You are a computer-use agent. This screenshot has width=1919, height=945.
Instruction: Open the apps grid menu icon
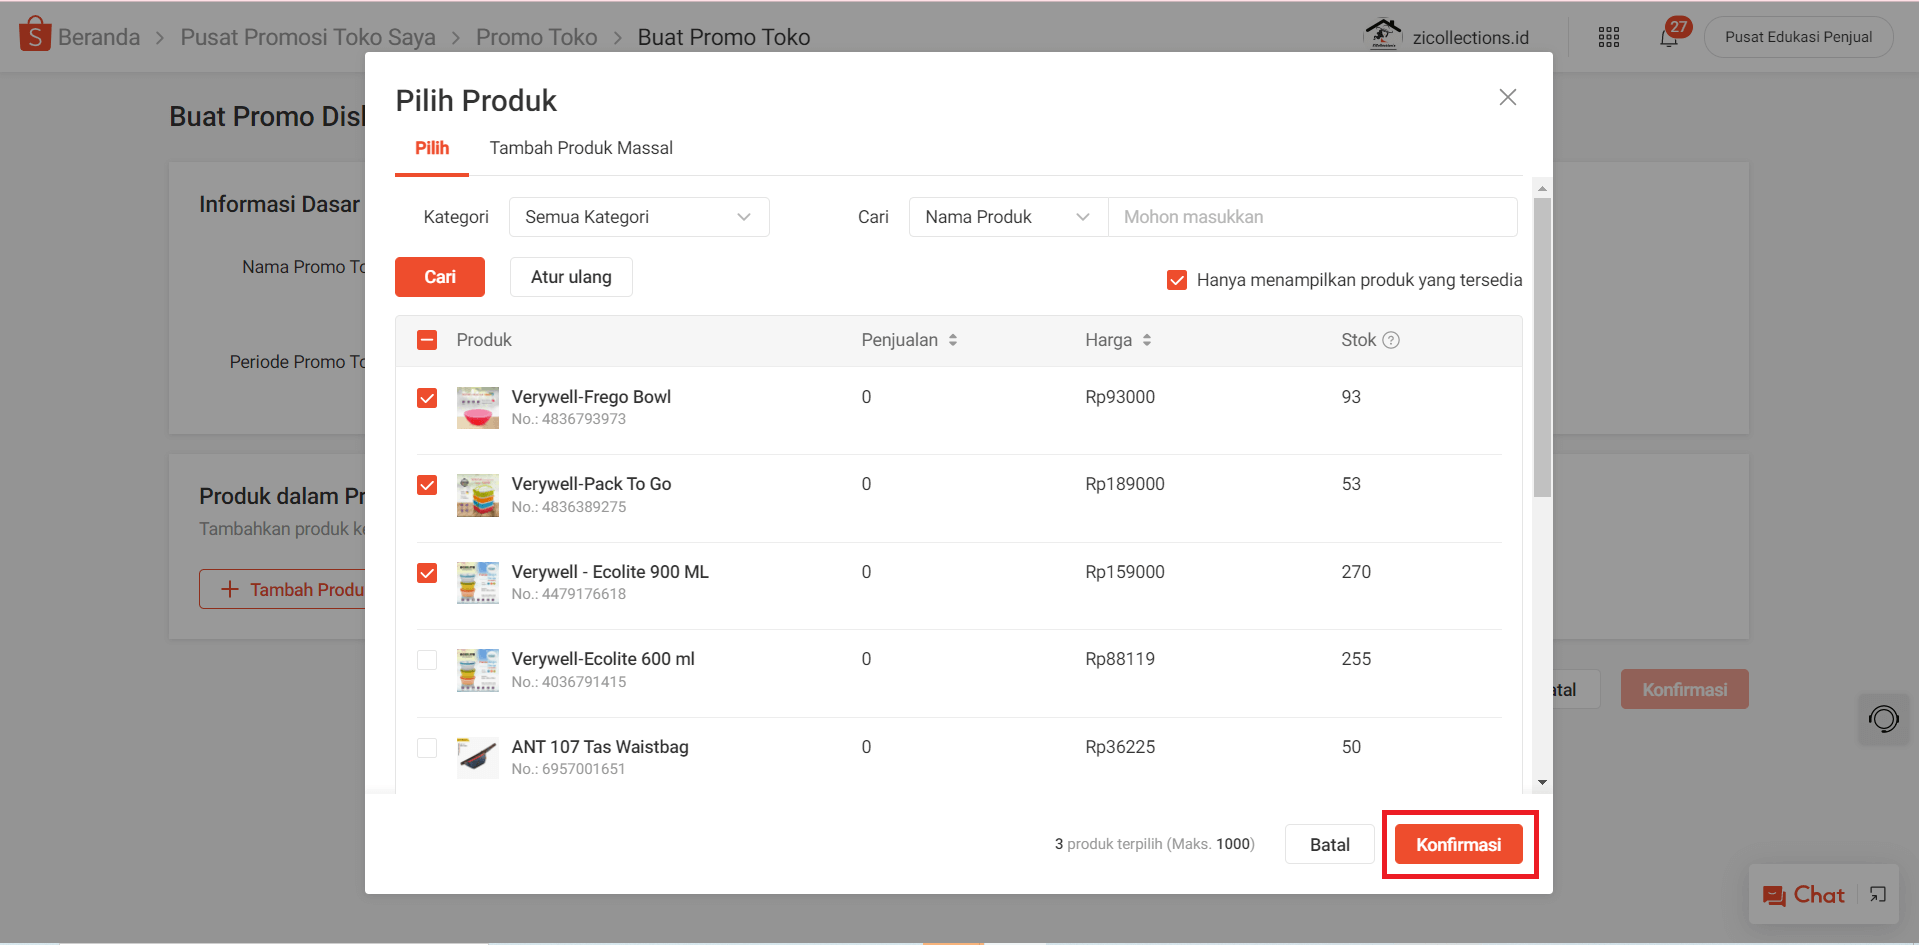[1608, 36]
